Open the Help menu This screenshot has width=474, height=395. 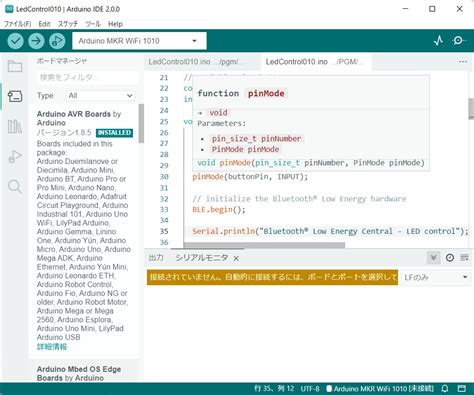115,24
